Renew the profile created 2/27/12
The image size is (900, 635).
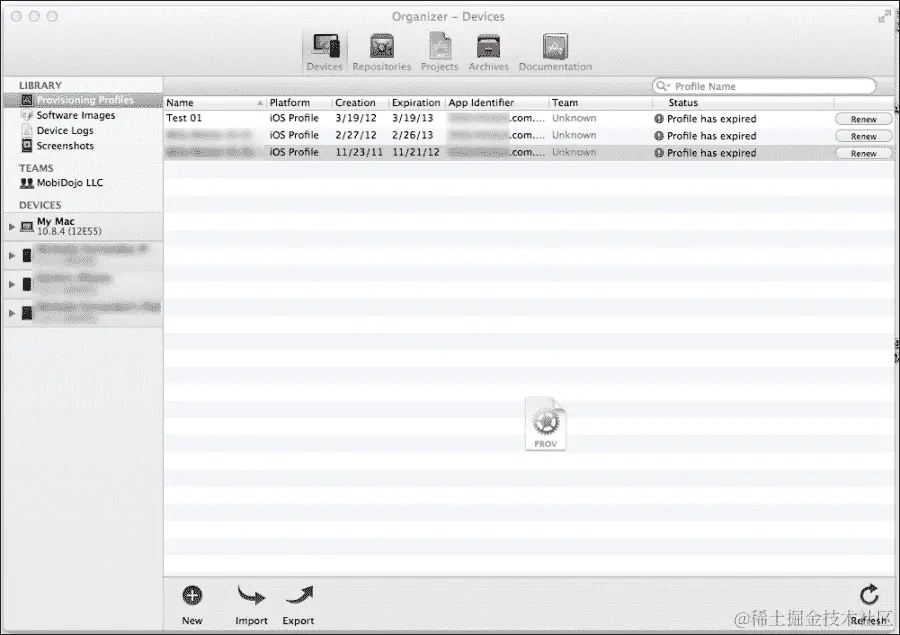click(864, 136)
